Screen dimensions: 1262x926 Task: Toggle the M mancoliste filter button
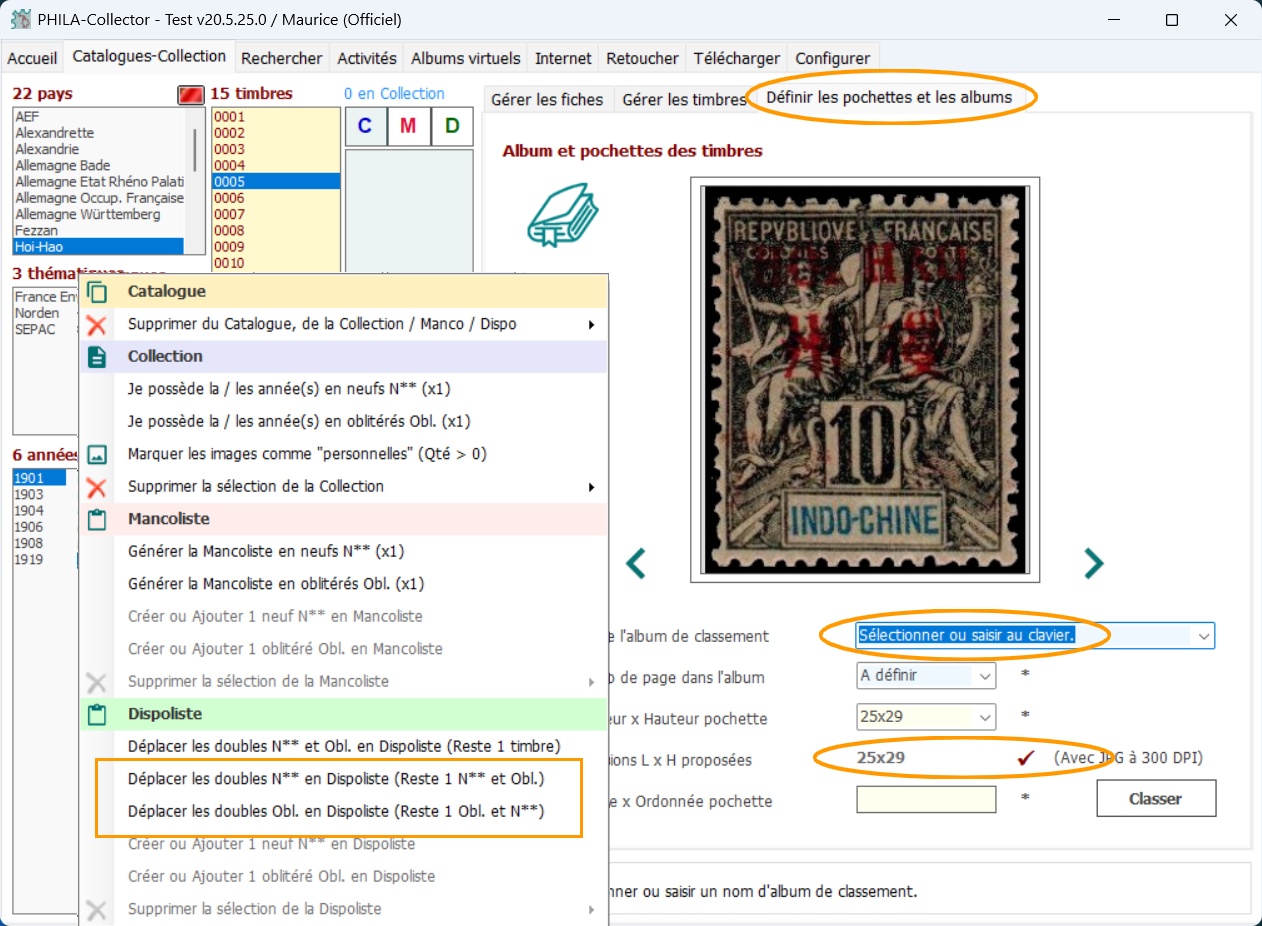point(408,126)
